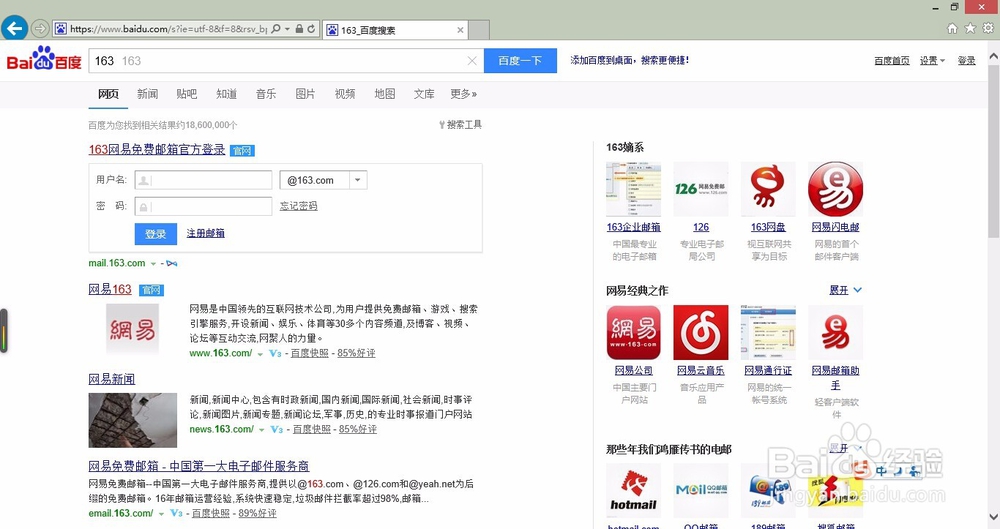Open the 163网盘 icon
Image resolution: width=1000 pixels, height=529 pixels.
[768, 189]
